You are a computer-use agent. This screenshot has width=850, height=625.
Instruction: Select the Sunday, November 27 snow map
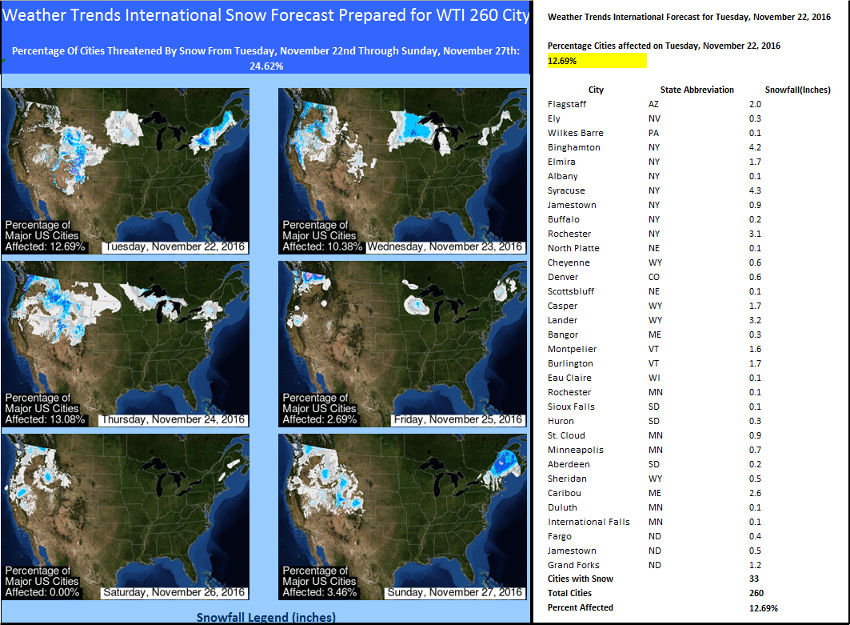click(x=402, y=515)
